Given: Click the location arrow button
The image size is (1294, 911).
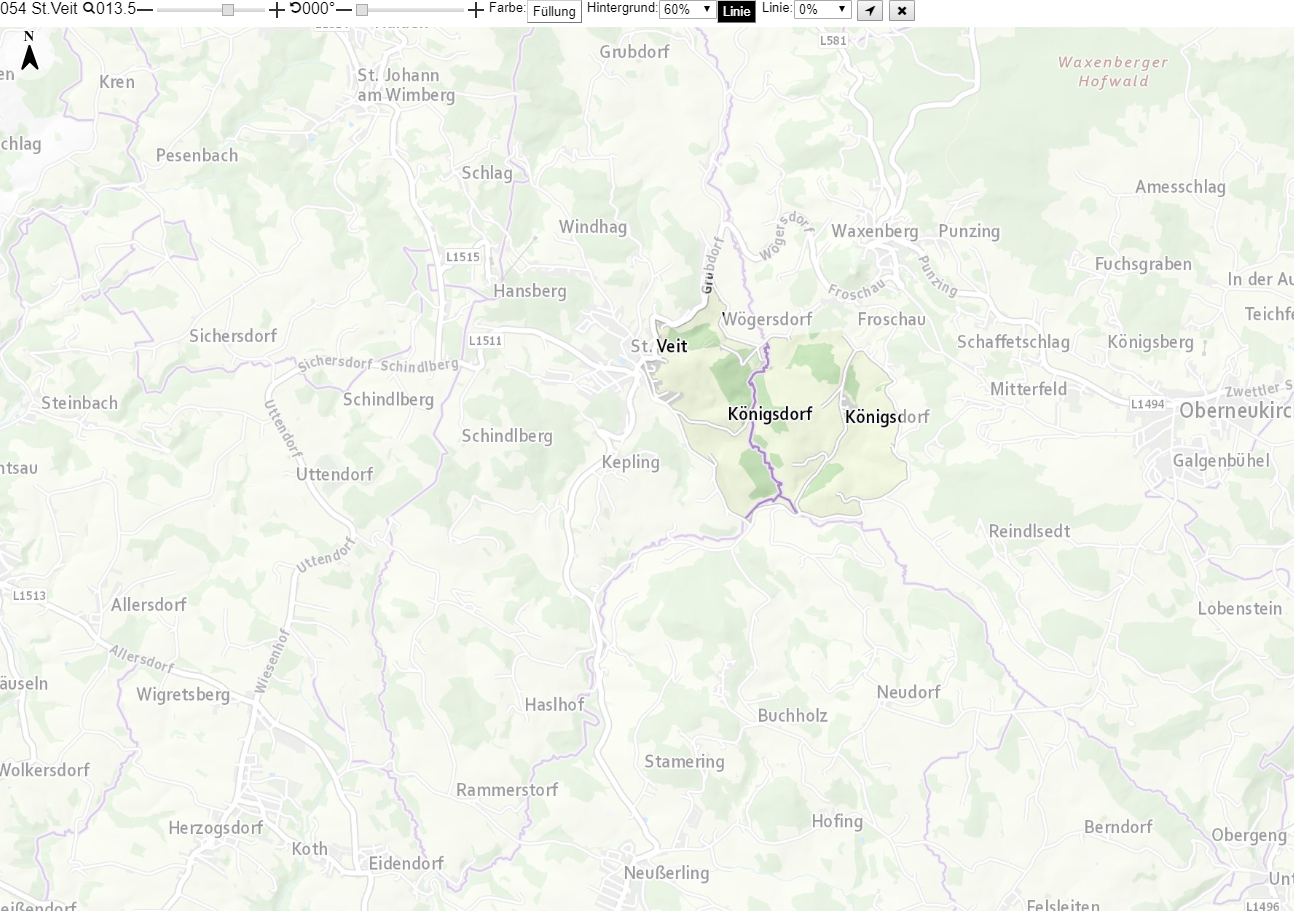Looking at the screenshot, I should coord(870,11).
